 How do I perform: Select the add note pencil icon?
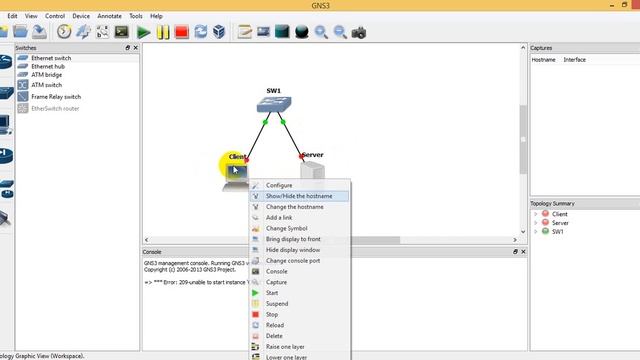244,32
